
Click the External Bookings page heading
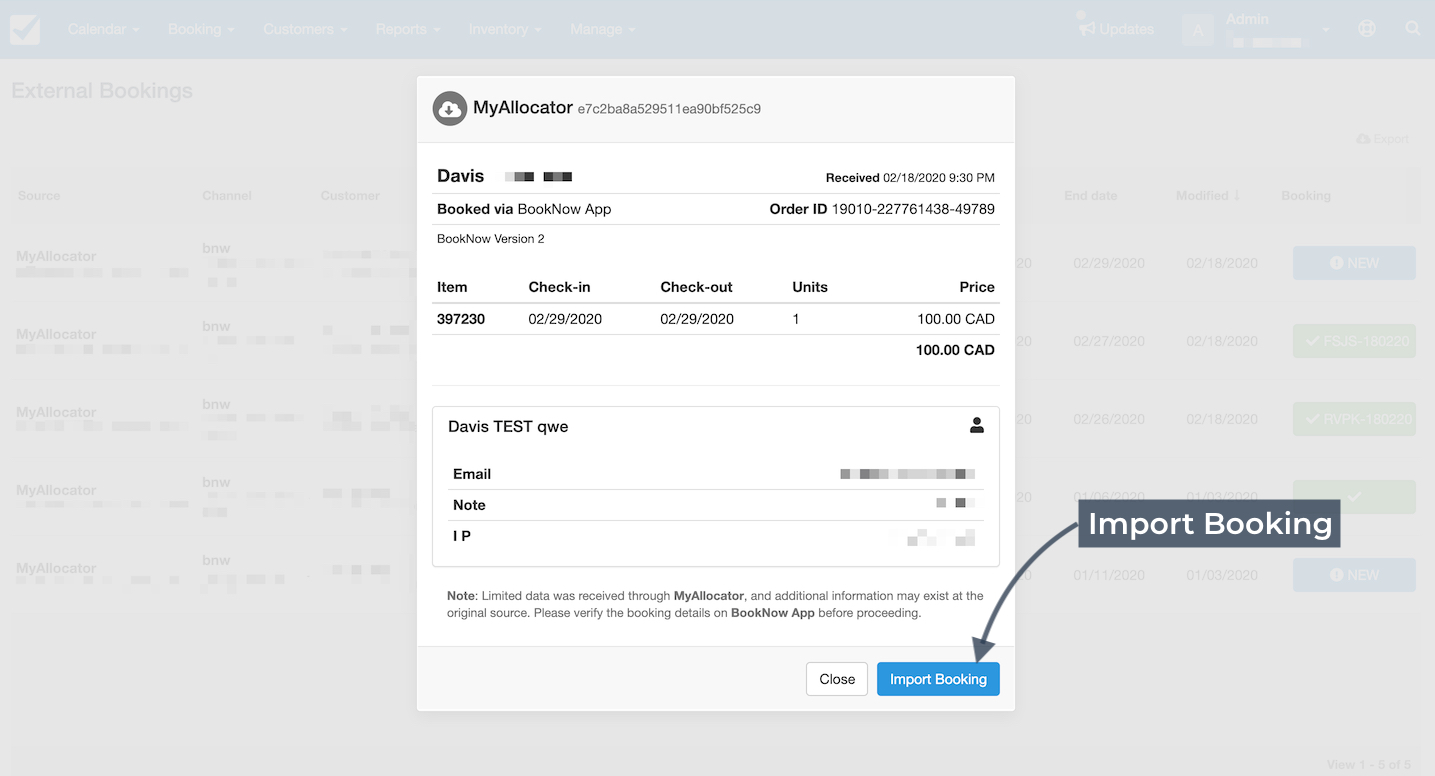(x=102, y=91)
